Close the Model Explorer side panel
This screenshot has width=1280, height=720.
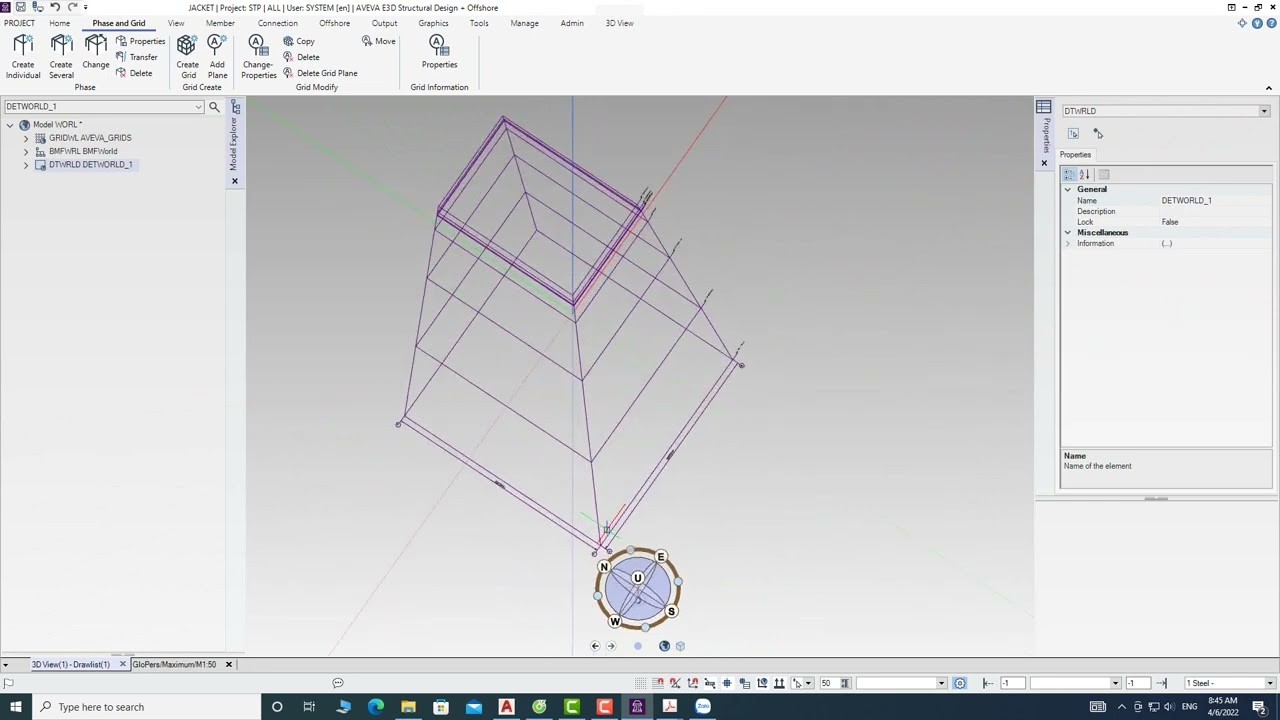point(235,181)
